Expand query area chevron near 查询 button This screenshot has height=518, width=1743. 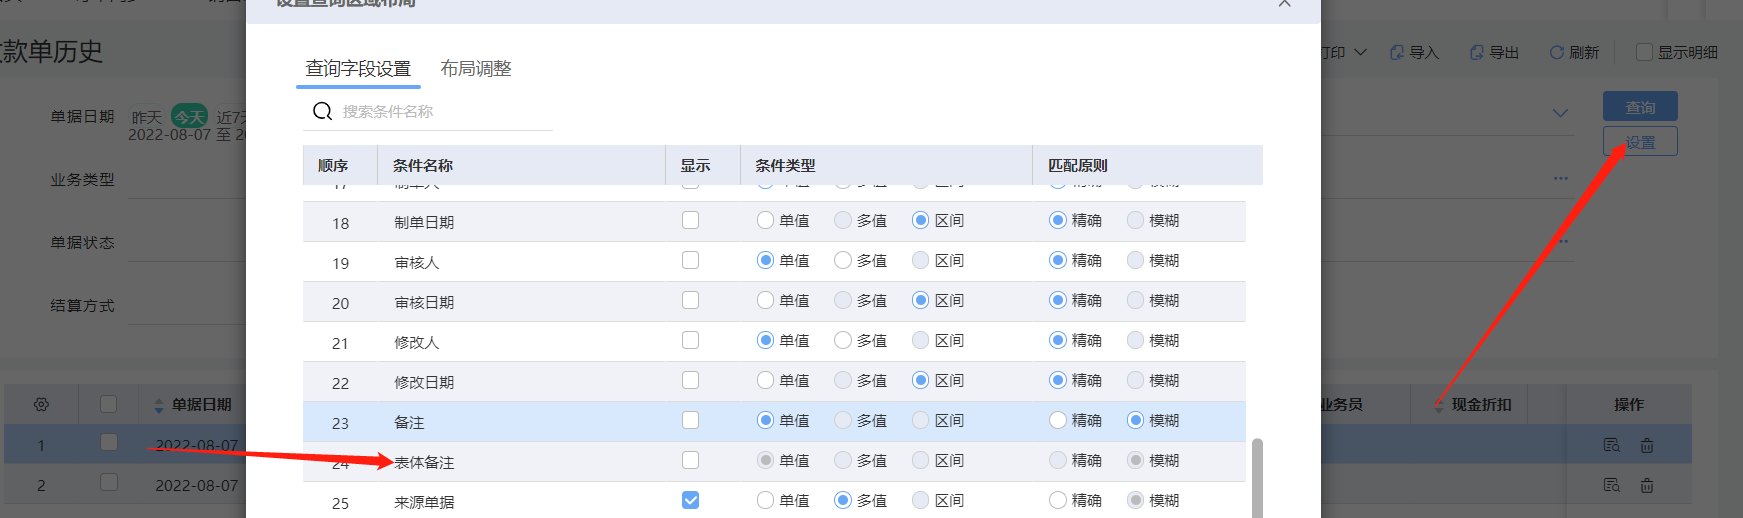(1560, 113)
